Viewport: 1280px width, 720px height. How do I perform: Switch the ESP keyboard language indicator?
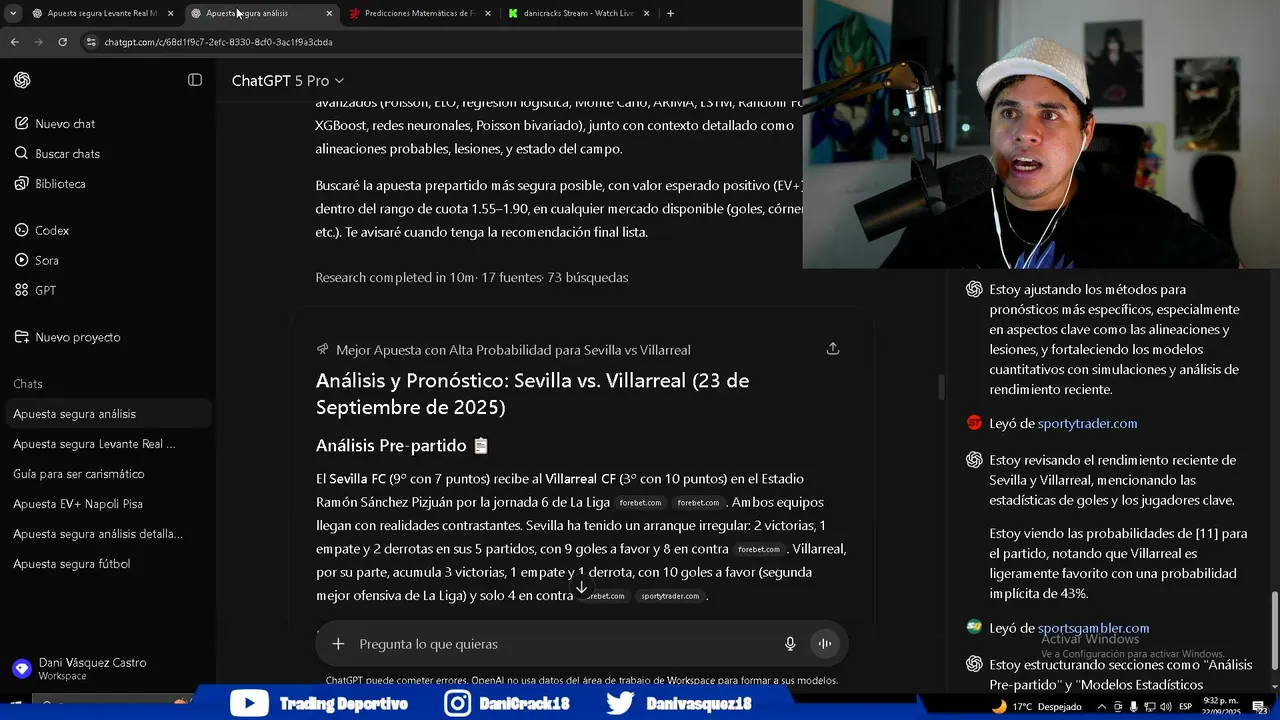[x=1185, y=706]
